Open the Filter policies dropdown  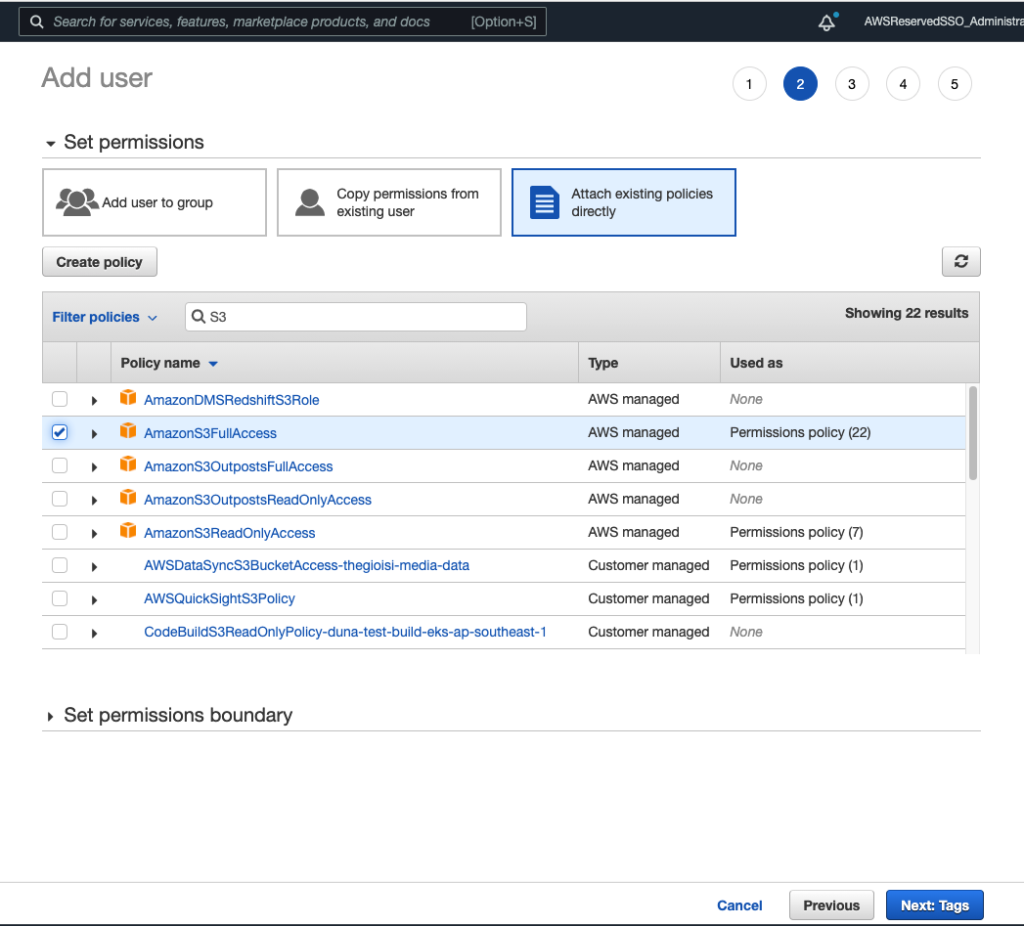[x=104, y=317]
